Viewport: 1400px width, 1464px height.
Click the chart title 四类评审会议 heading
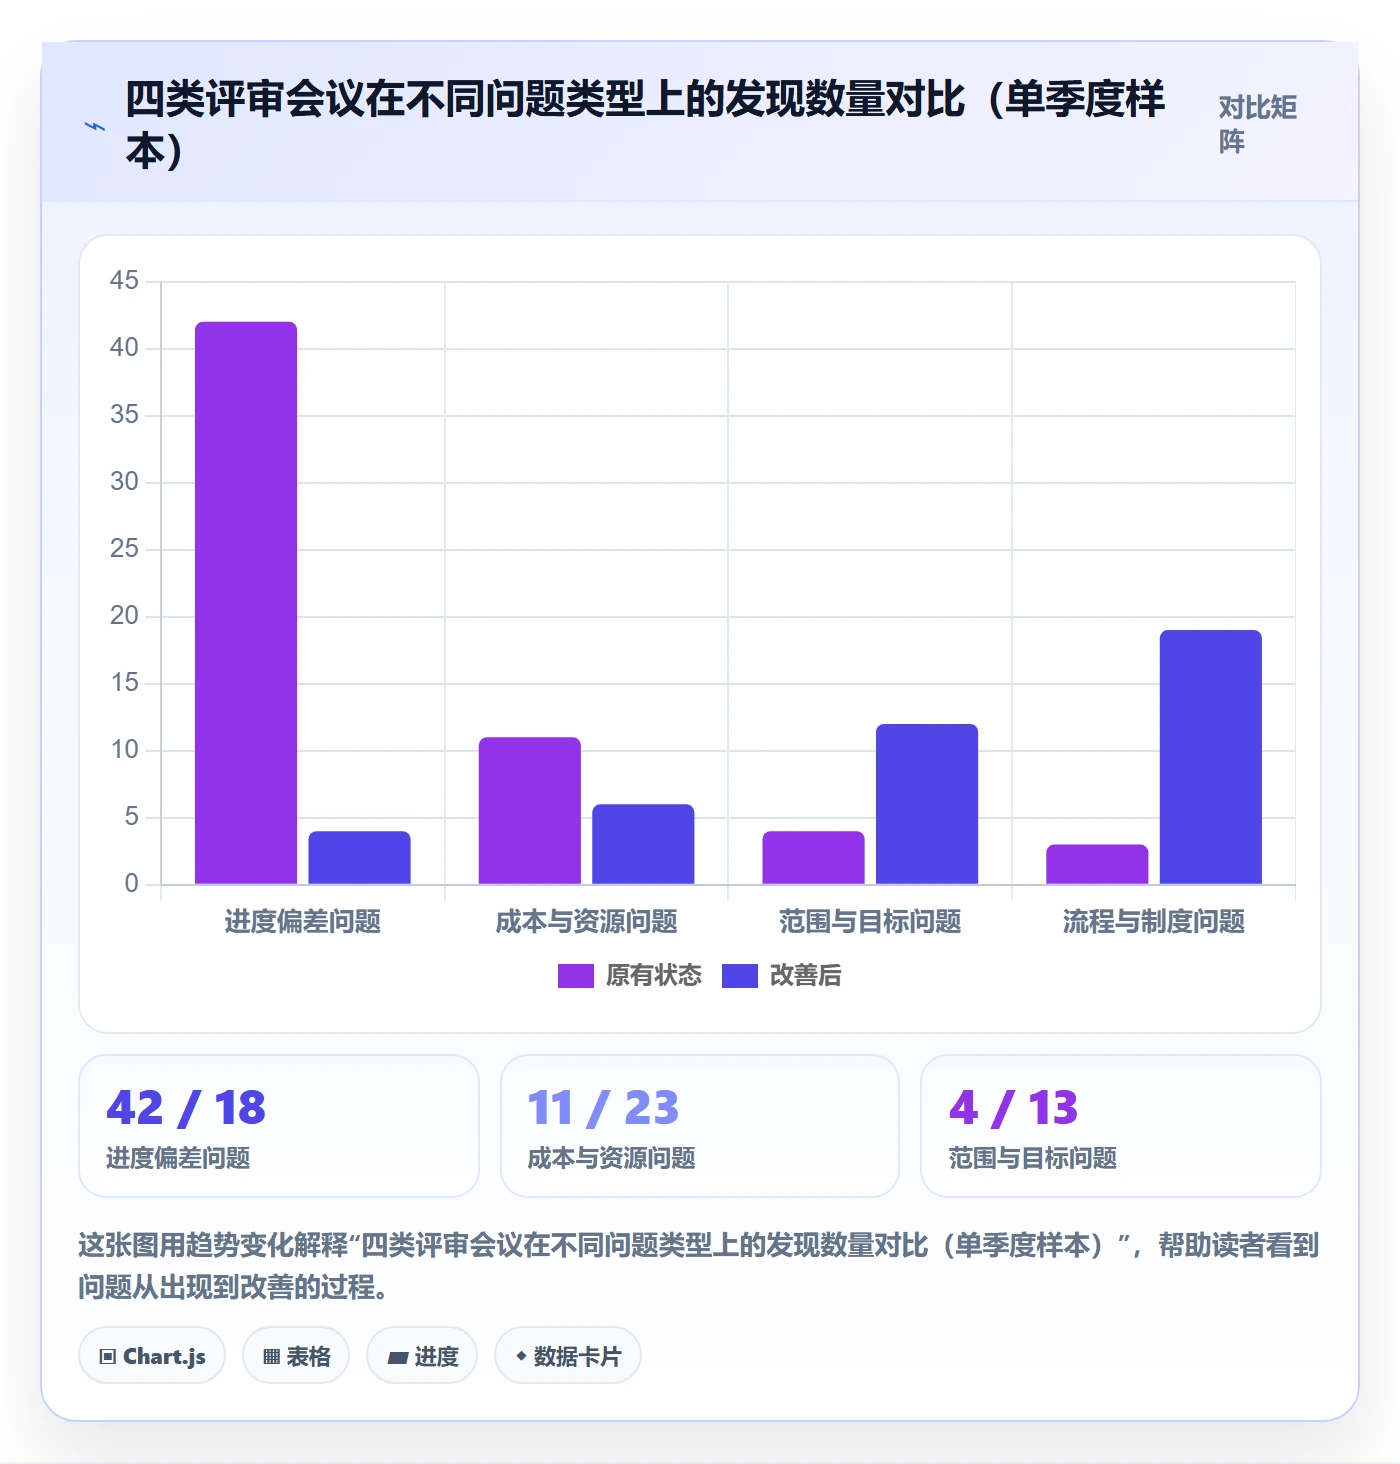click(645, 125)
